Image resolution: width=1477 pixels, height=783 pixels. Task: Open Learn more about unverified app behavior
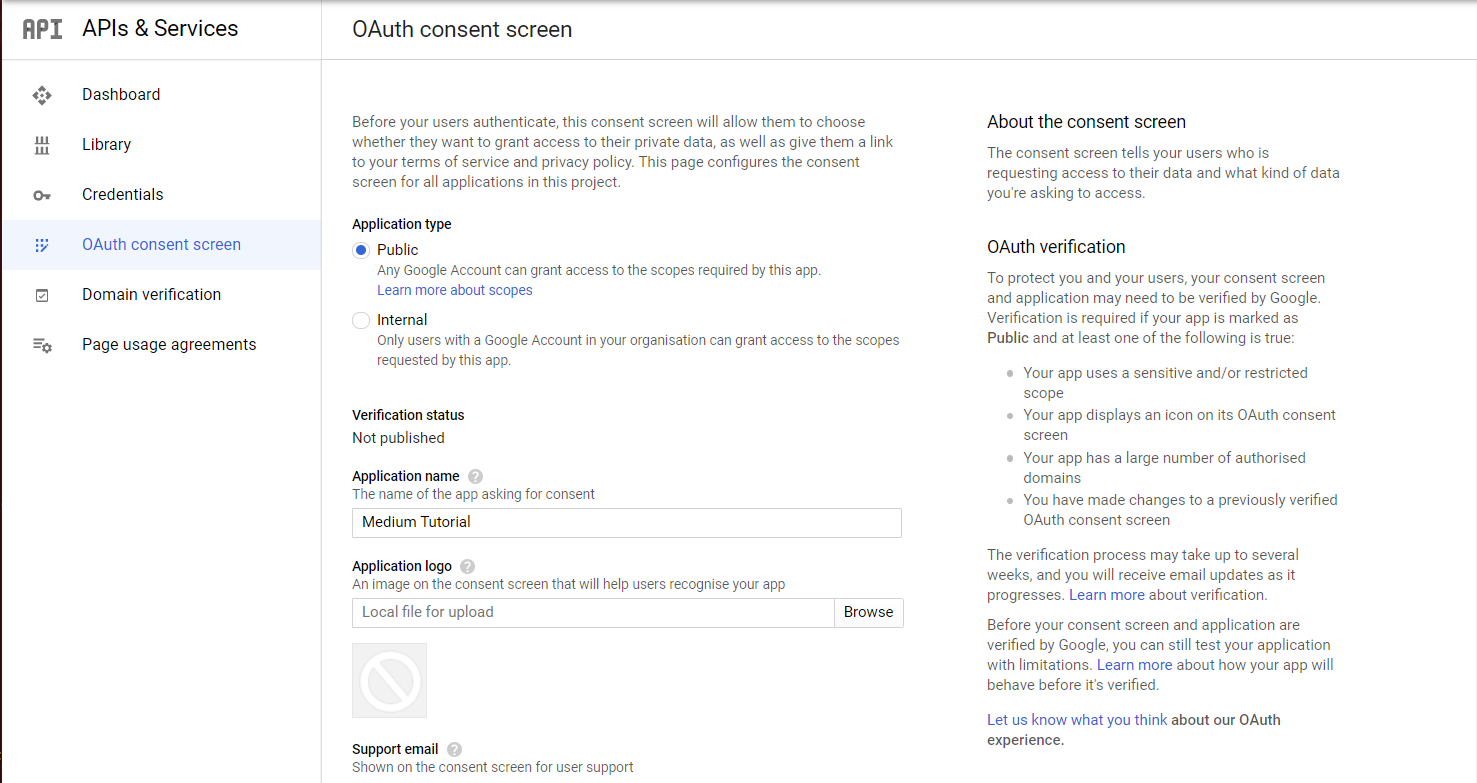pyautogui.click(x=1134, y=665)
